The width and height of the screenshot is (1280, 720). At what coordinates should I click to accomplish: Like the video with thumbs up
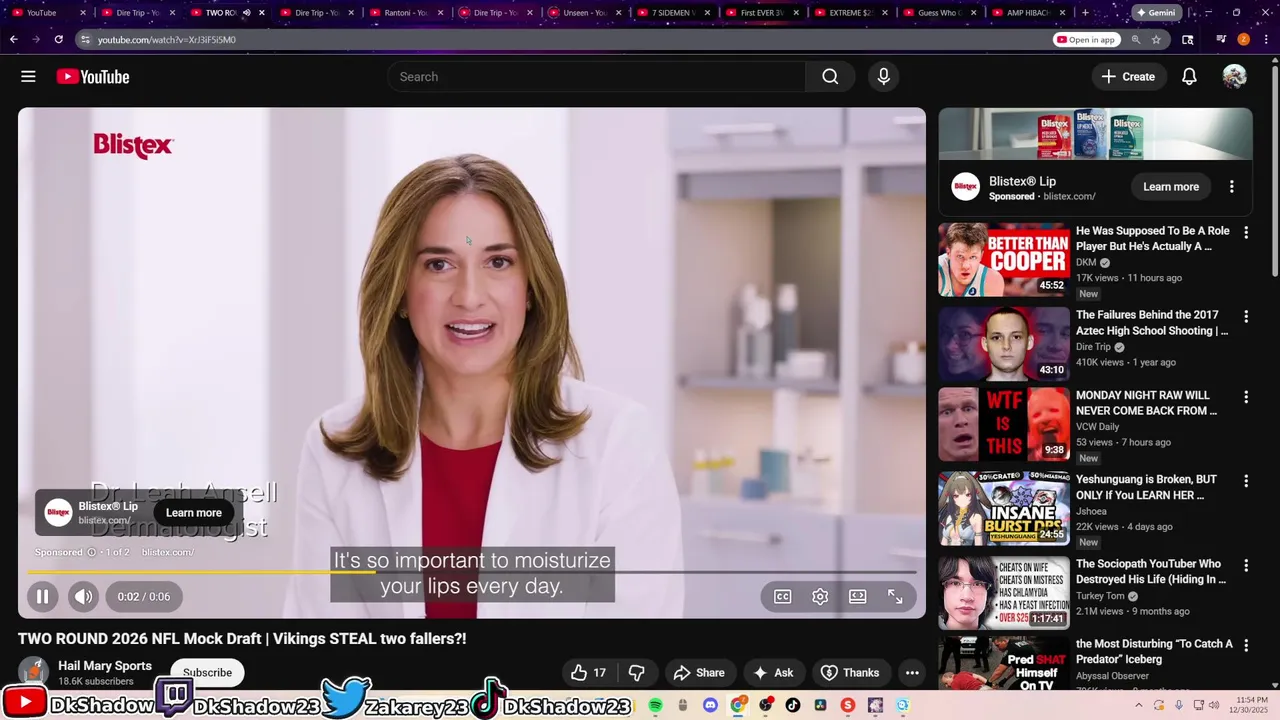point(588,673)
